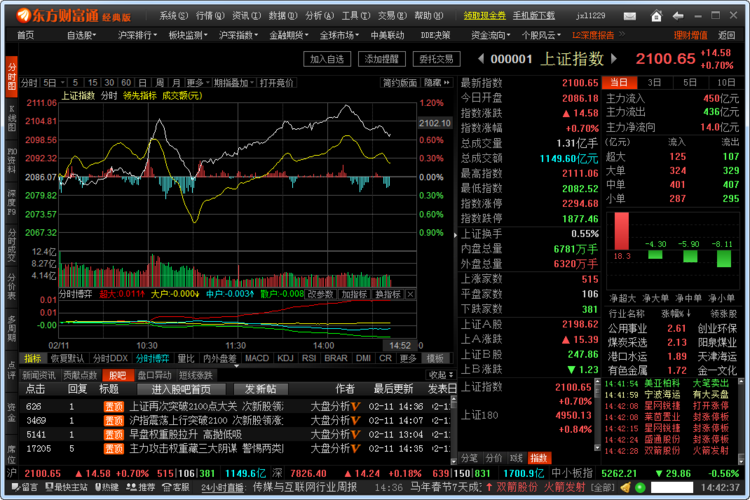Image resolution: width=750 pixels, height=500 pixels.
Task: Open the 分析(A) menu
Action: click(x=320, y=15)
